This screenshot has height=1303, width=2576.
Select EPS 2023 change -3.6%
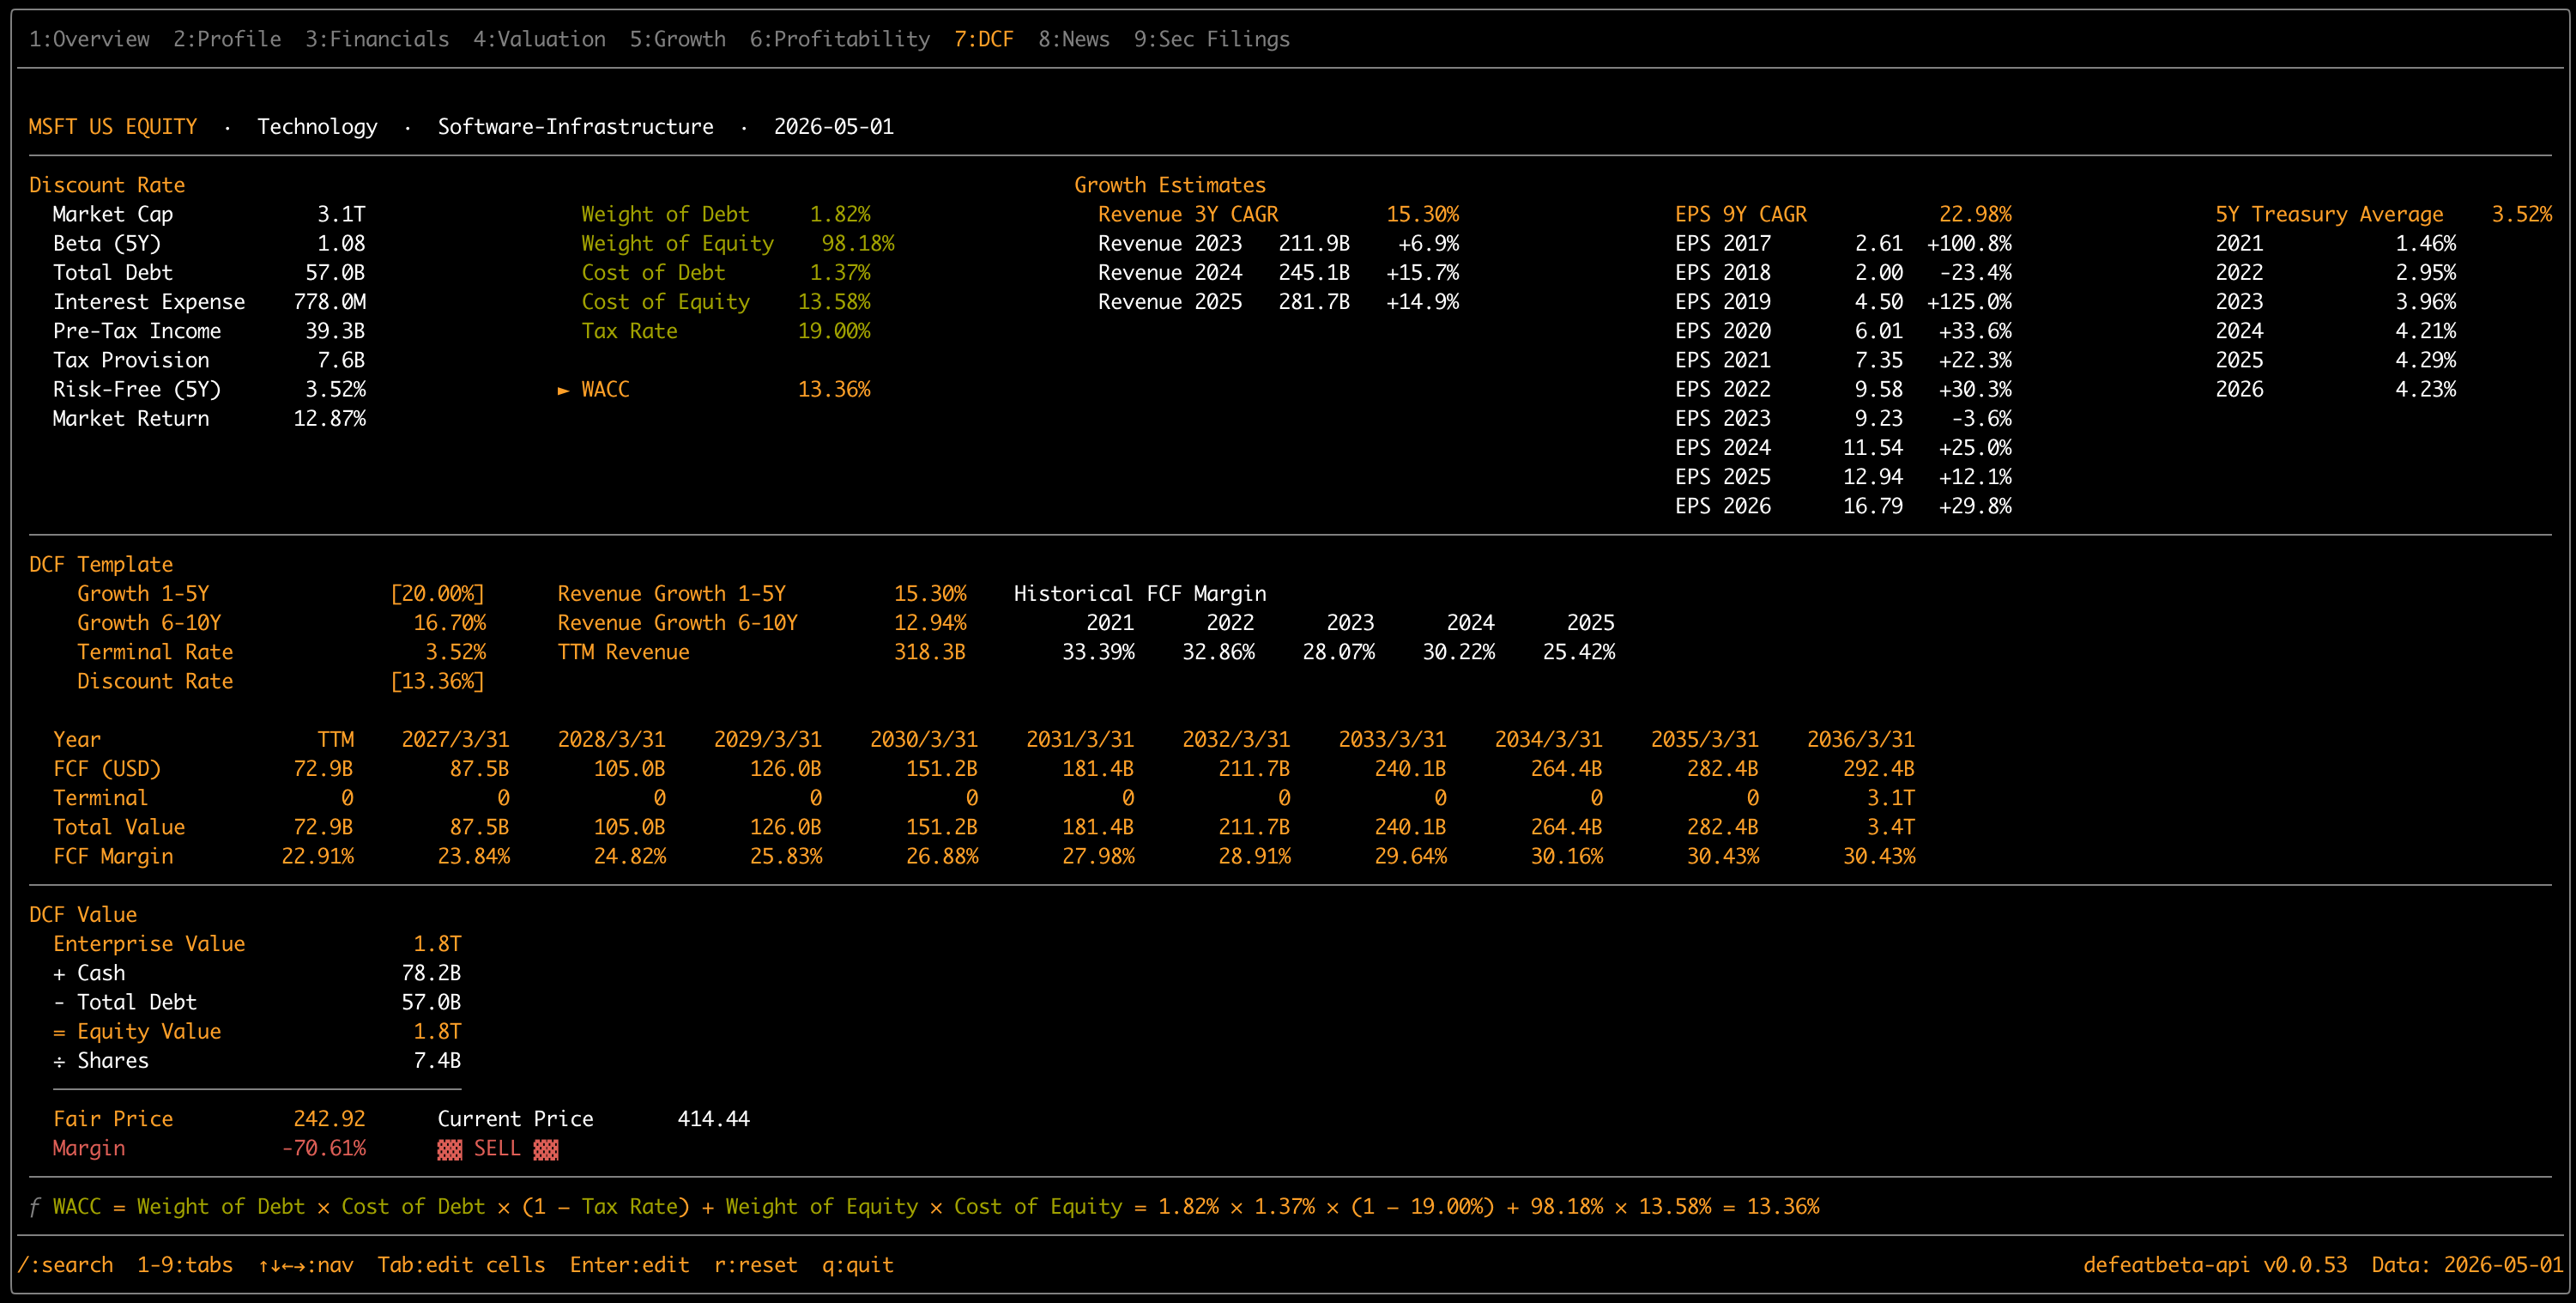(1981, 419)
